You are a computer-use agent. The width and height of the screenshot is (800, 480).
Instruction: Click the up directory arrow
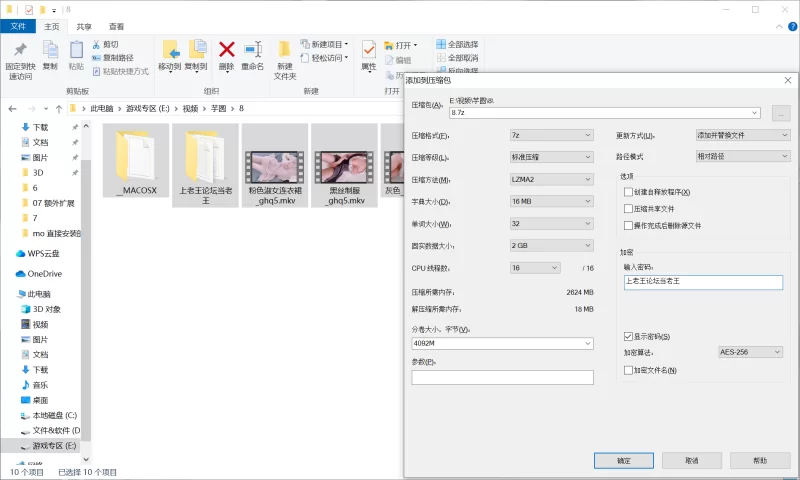59,109
